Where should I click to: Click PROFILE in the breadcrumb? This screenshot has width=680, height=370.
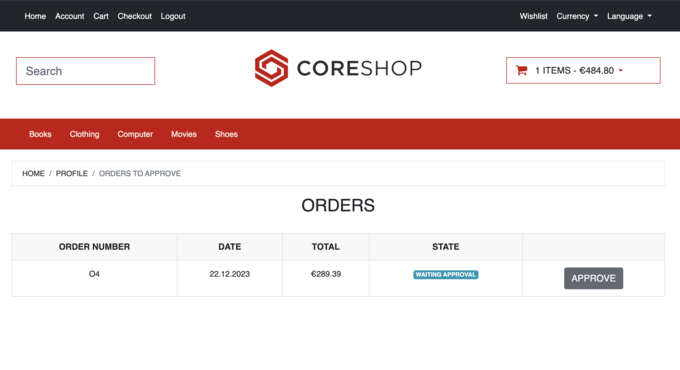point(72,174)
